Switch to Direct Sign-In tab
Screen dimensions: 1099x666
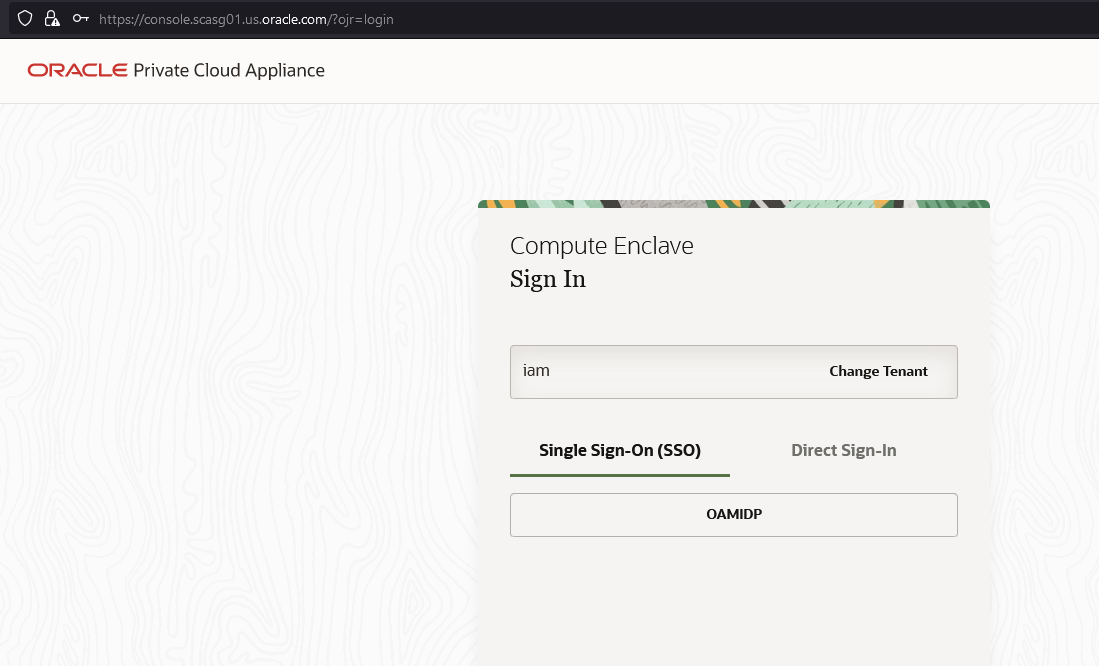pos(844,451)
